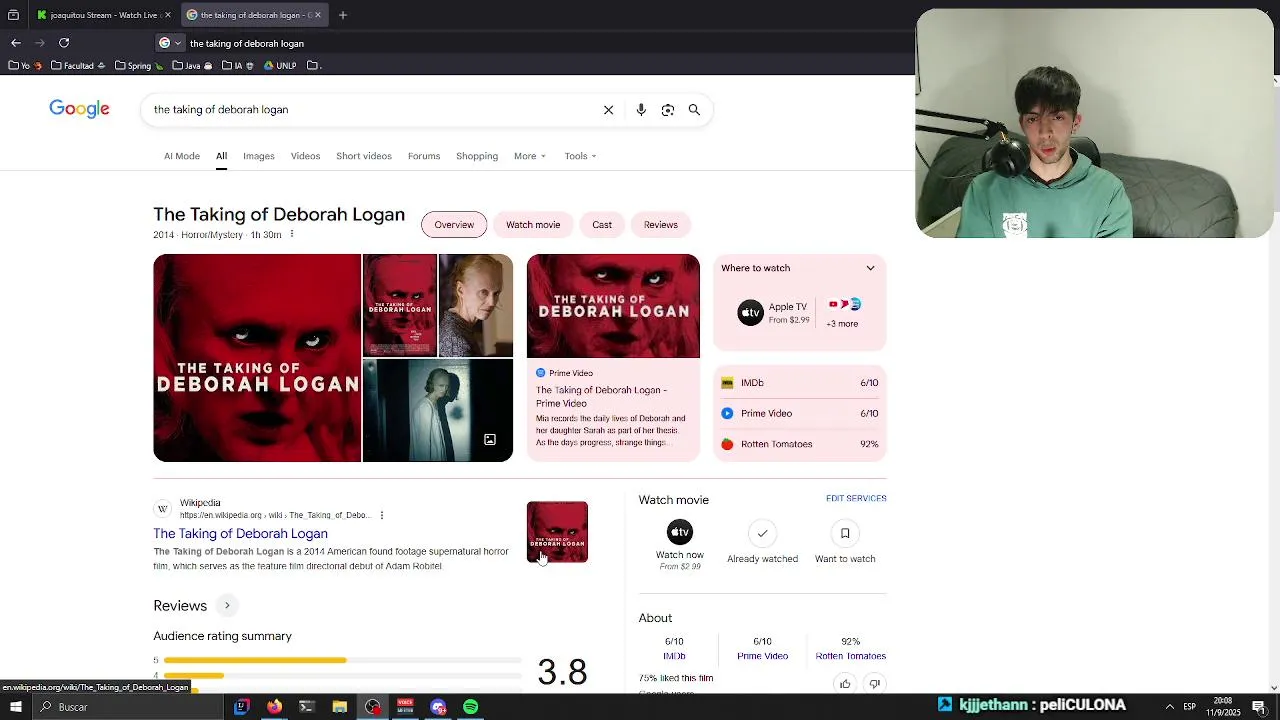1280x720 pixels.
Task: Open the three-dot menu next to runtime
Action: coord(292,234)
